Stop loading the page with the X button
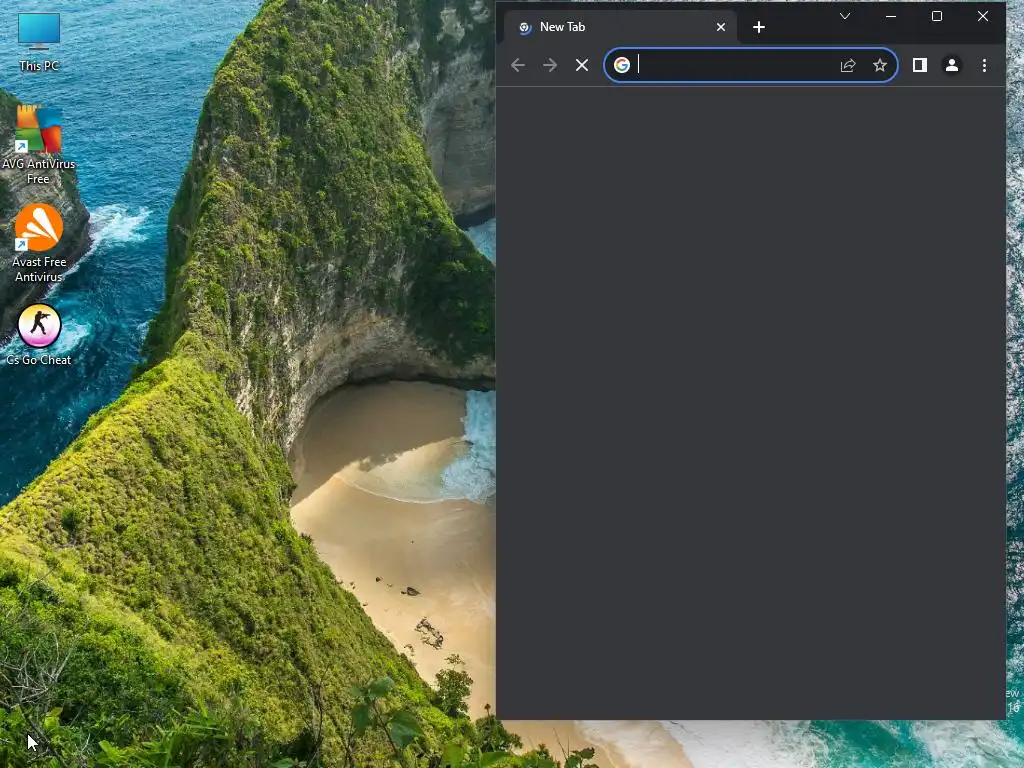The height and width of the screenshot is (768, 1024). (582, 65)
